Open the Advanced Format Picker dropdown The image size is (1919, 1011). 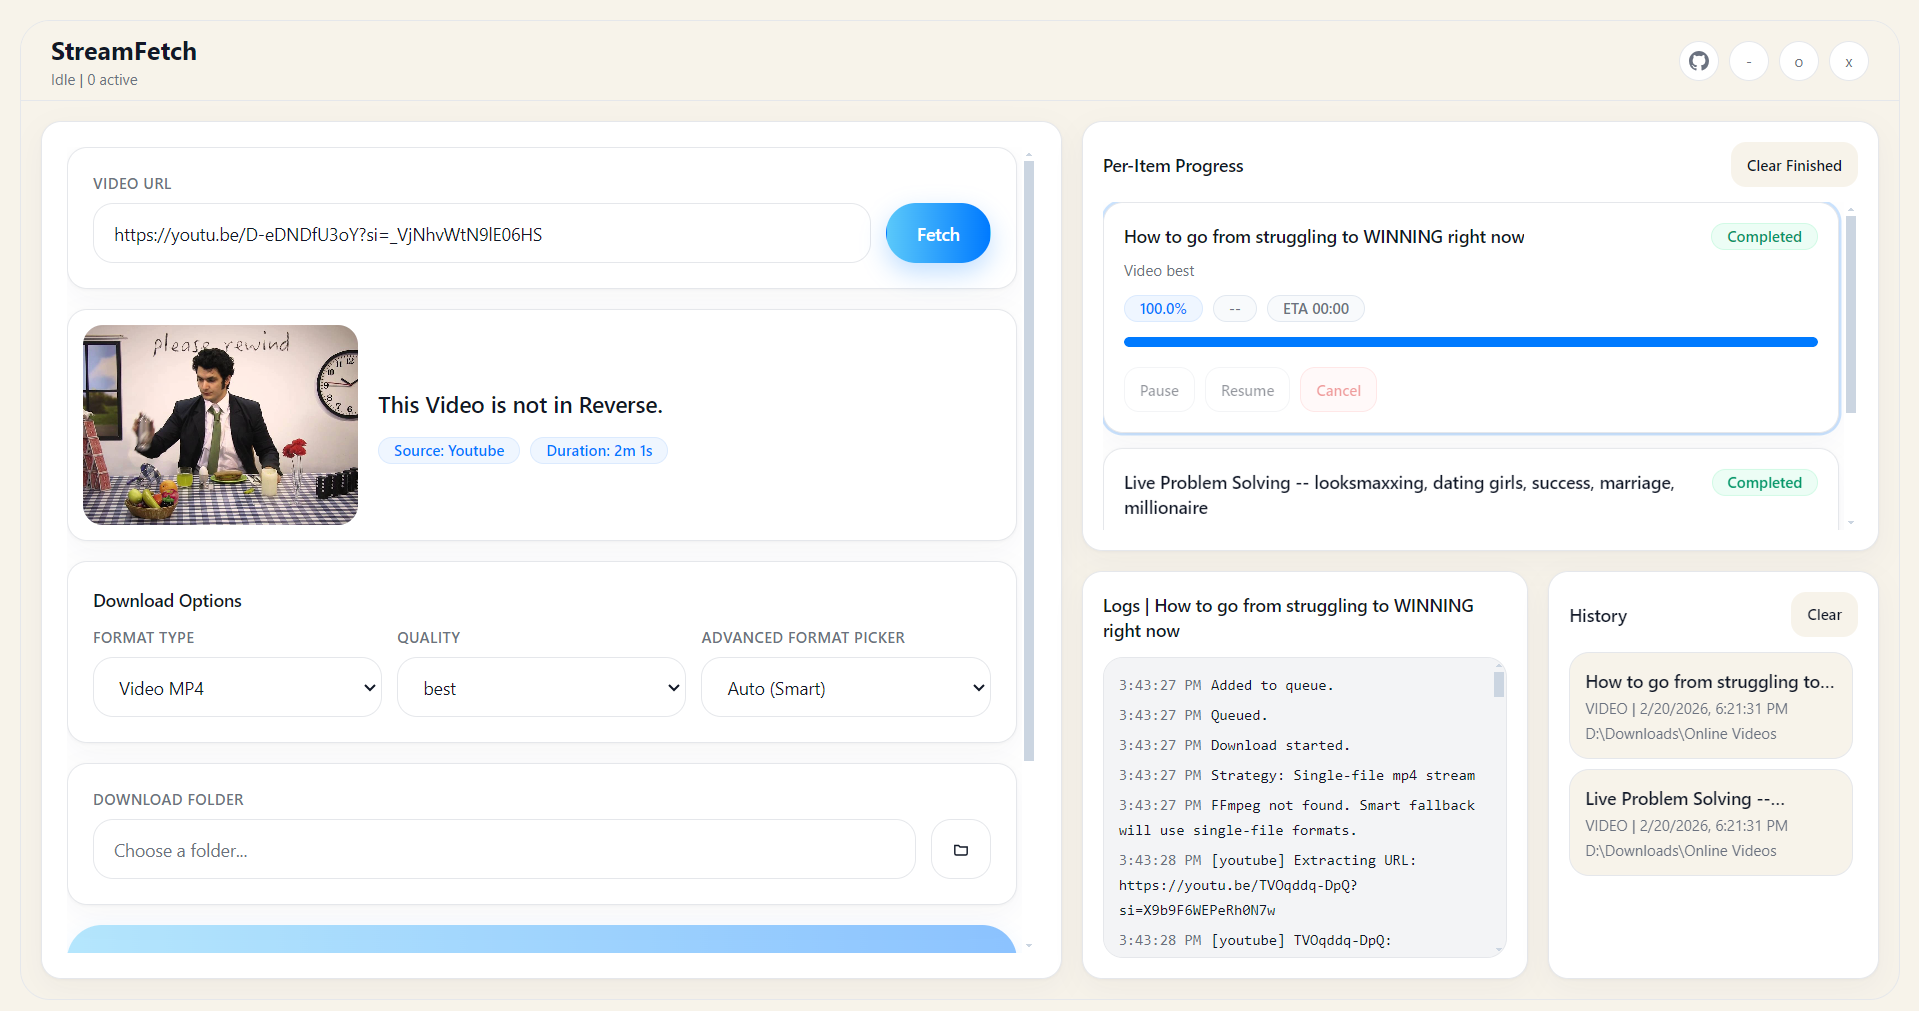pos(845,687)
